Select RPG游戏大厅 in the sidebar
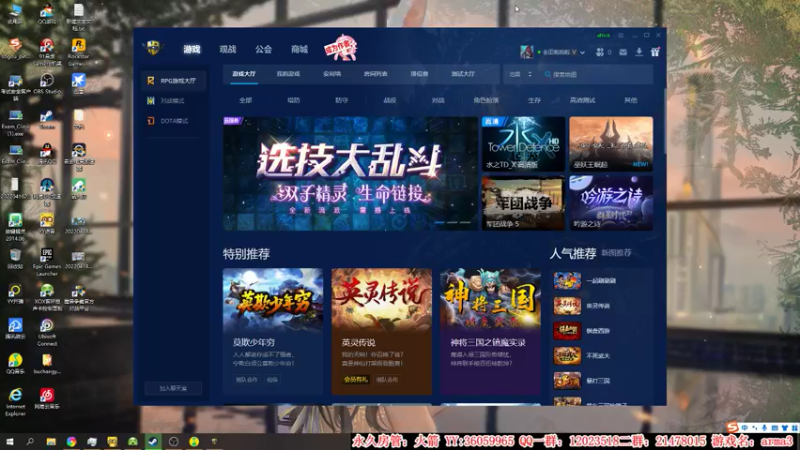The height and width of the screenshot is (450, 800). tap(173, 81)
